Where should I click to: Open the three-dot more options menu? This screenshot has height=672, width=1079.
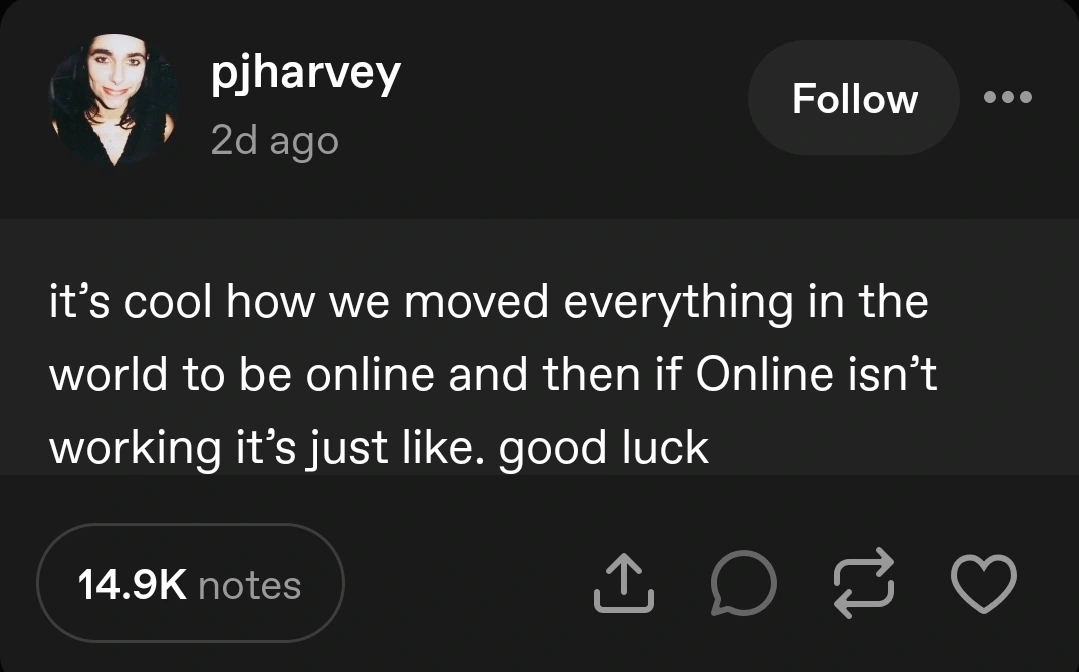(1007, 98)
